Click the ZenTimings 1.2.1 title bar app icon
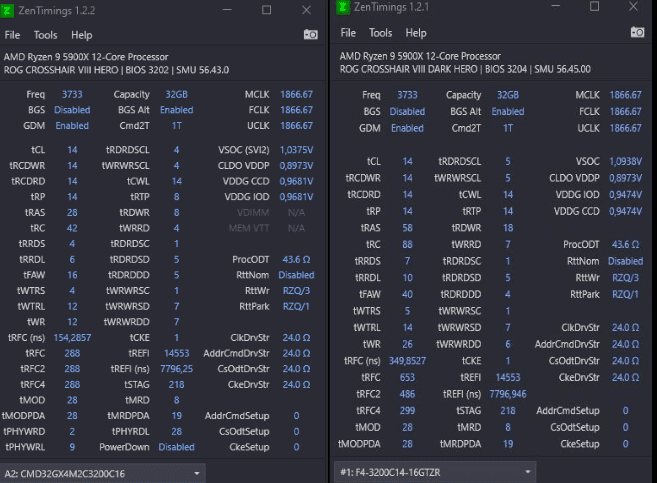659x483 pixels. point(344,8)
